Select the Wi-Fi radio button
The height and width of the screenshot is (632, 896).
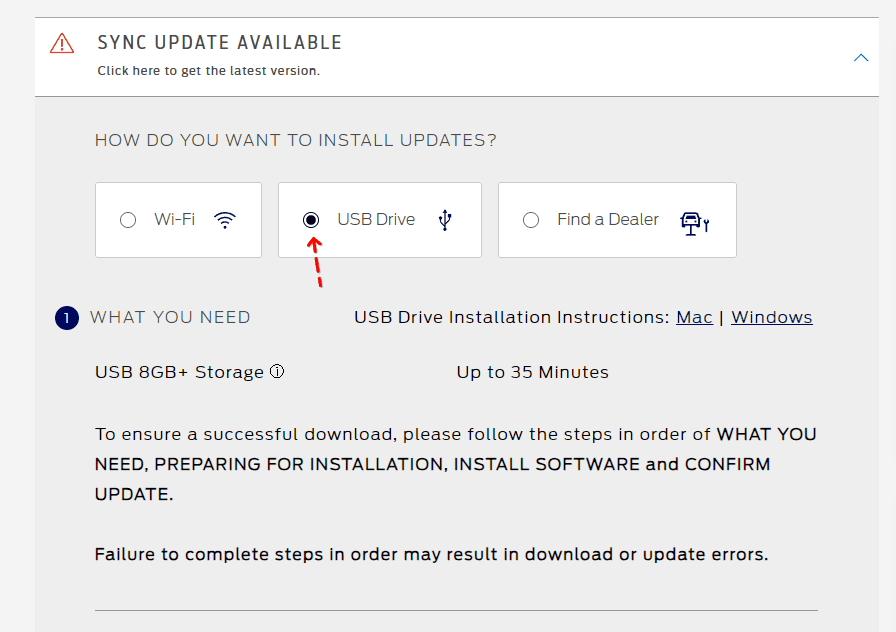[x=128, y=220]
